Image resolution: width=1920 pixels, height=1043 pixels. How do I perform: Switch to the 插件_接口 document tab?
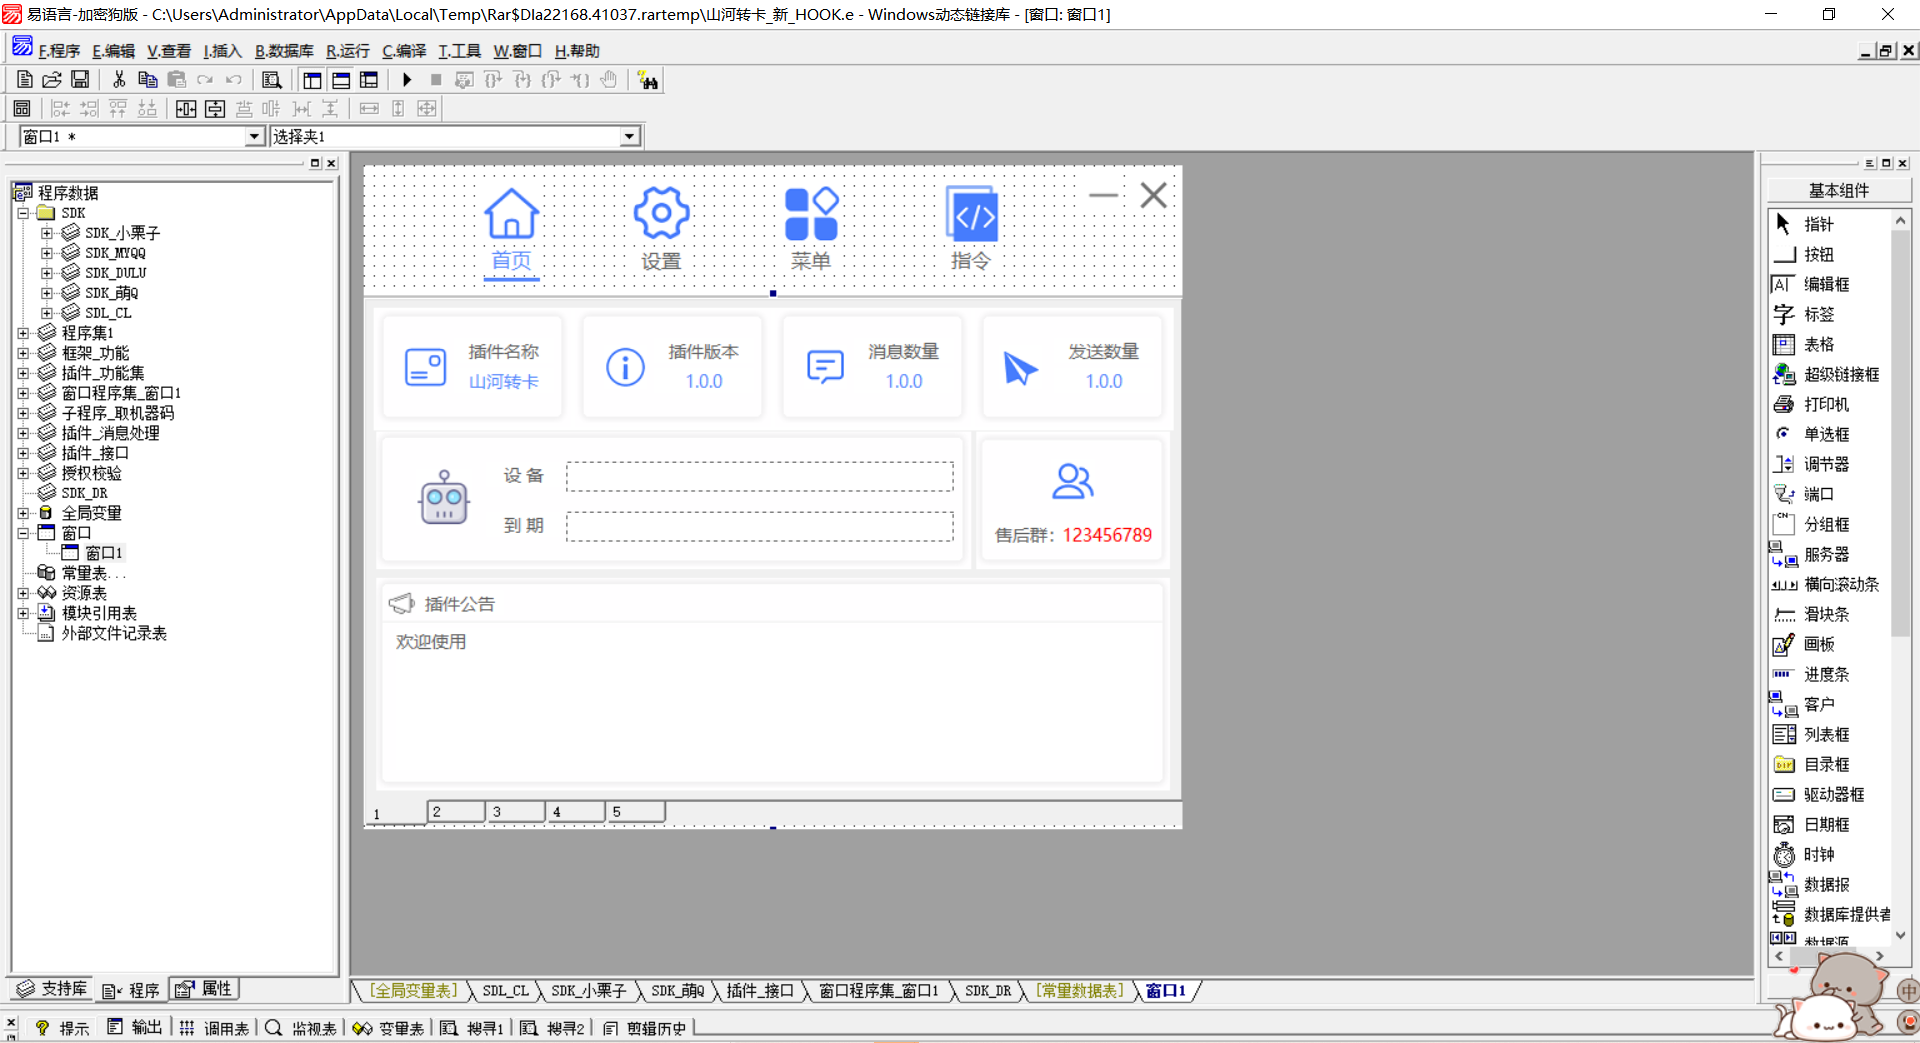tap(759, 991)
